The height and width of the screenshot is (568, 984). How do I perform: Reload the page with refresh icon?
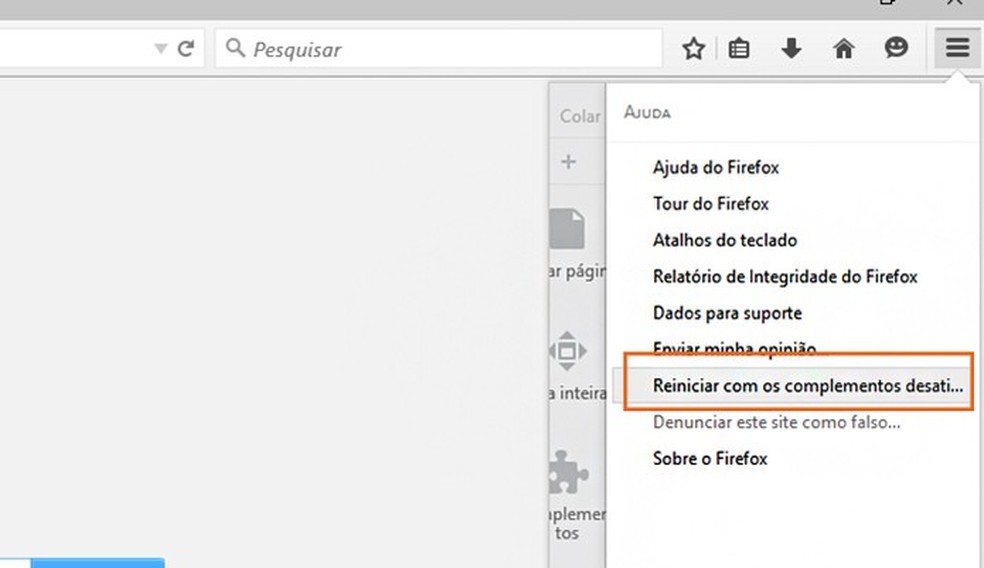click(186, 48)
